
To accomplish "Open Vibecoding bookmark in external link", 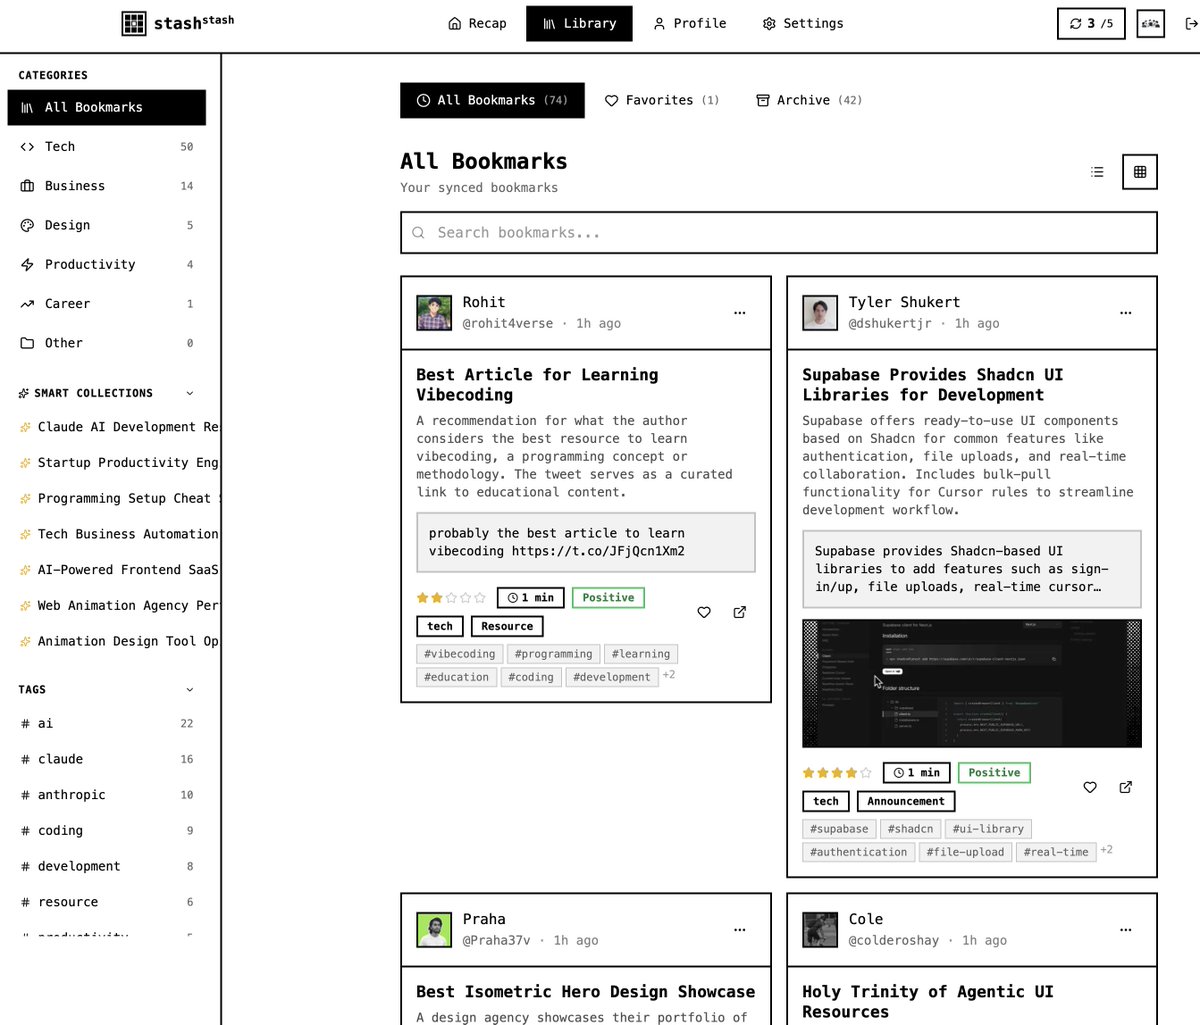I will 740,612.
